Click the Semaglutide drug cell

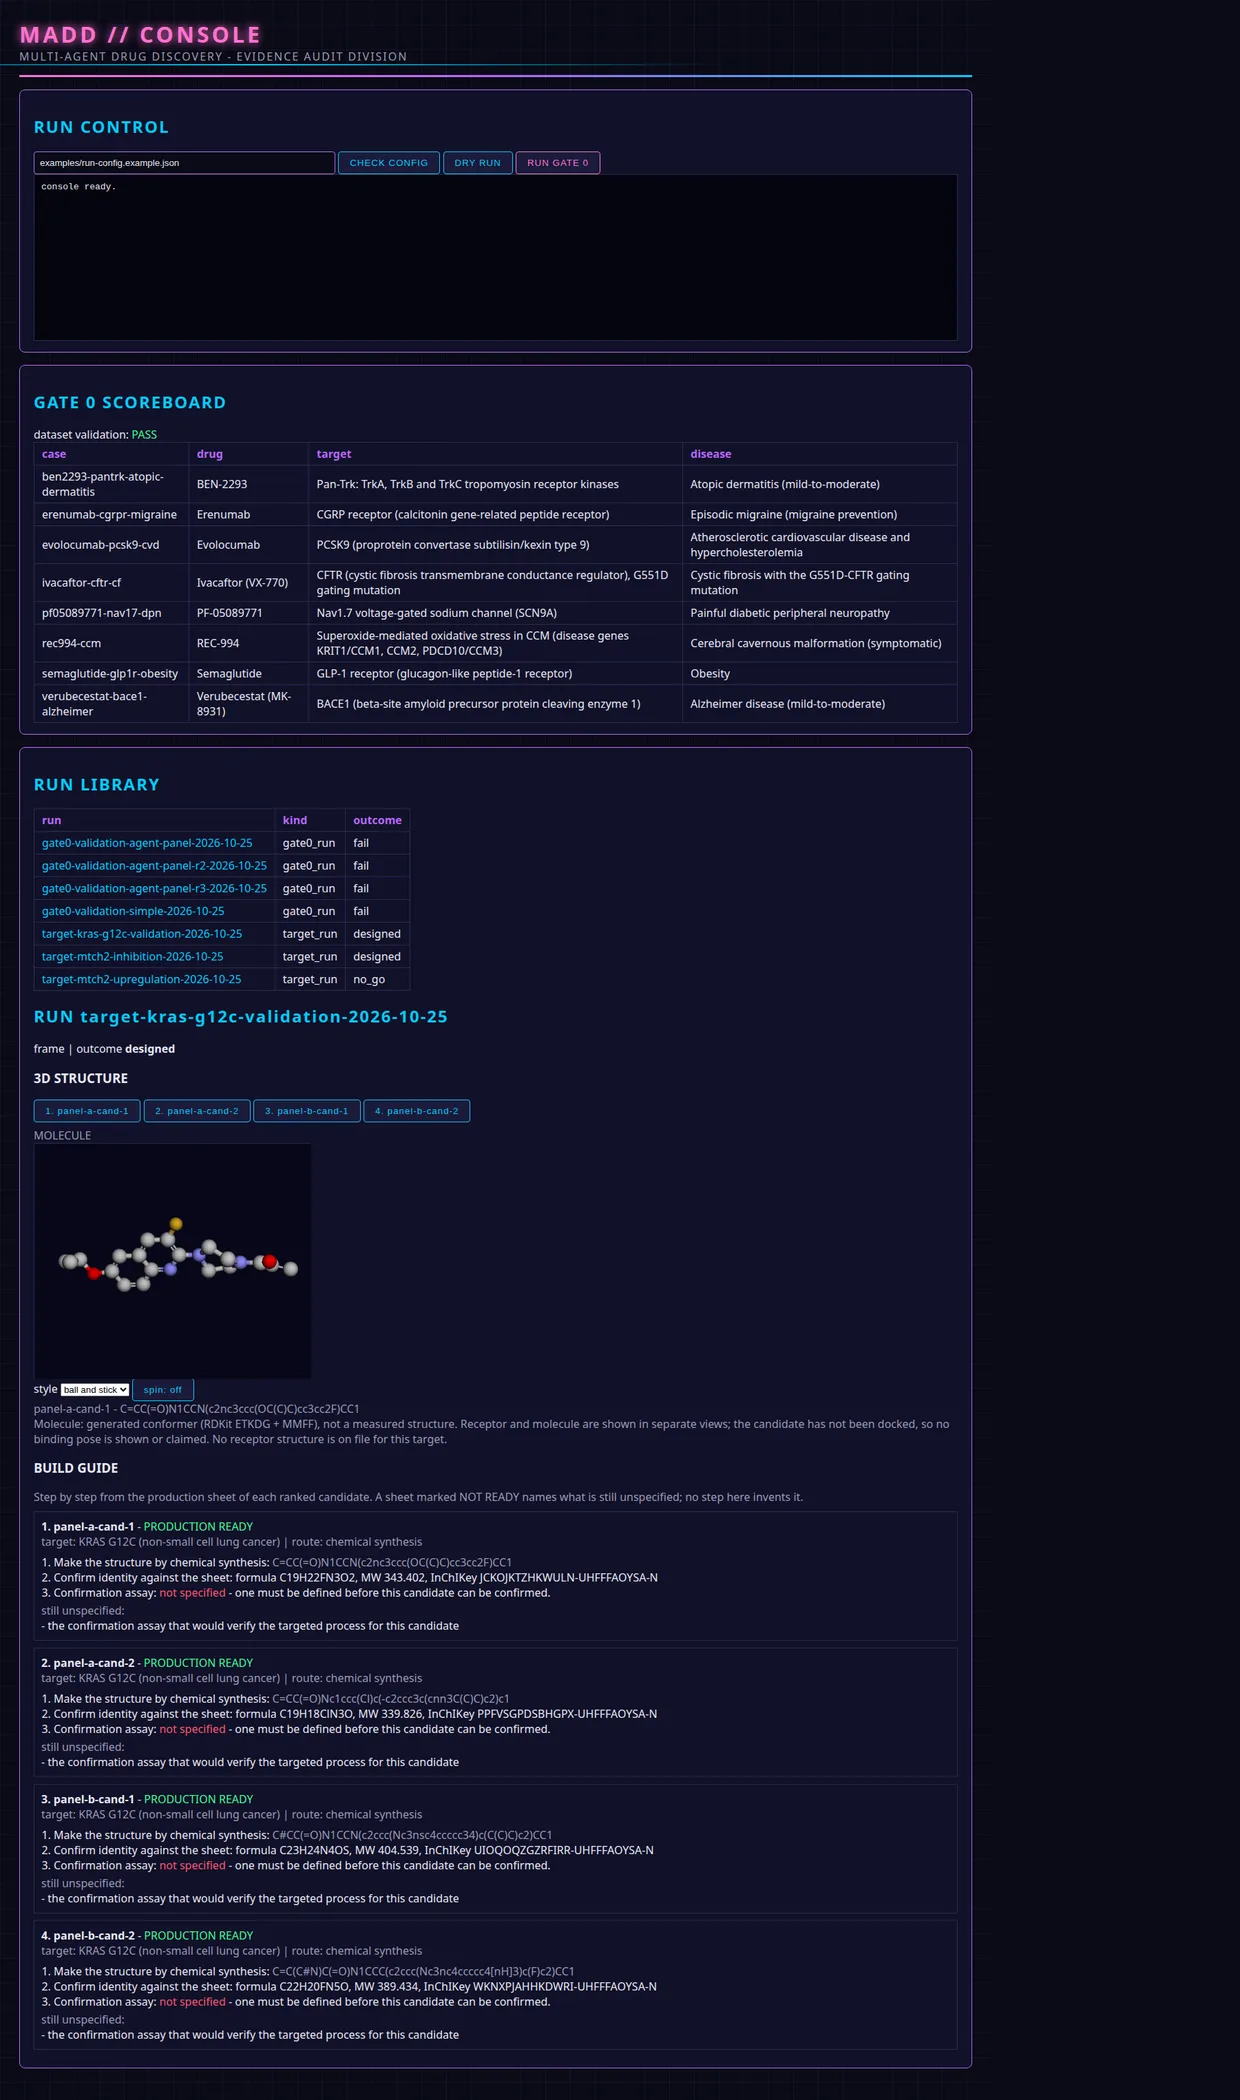pyautogui.click(x=248, y=674)
